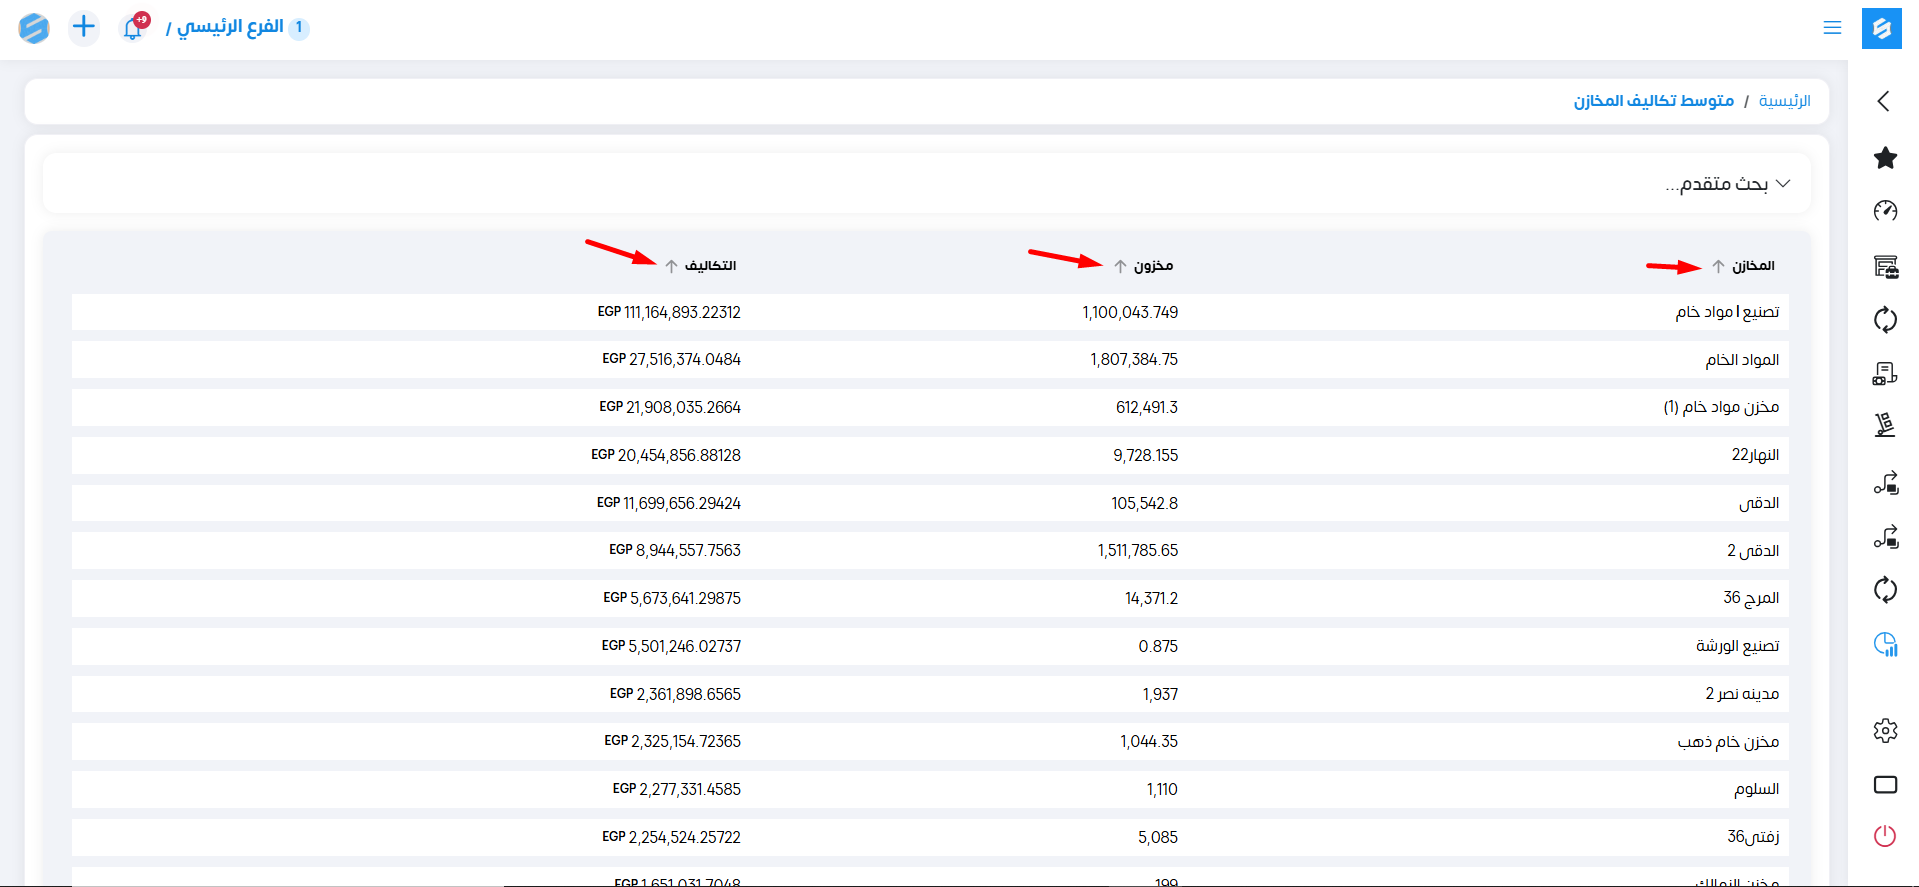
Task: Click the fullscreen rectangle icon in sidebar
Action: point(1885,785)
